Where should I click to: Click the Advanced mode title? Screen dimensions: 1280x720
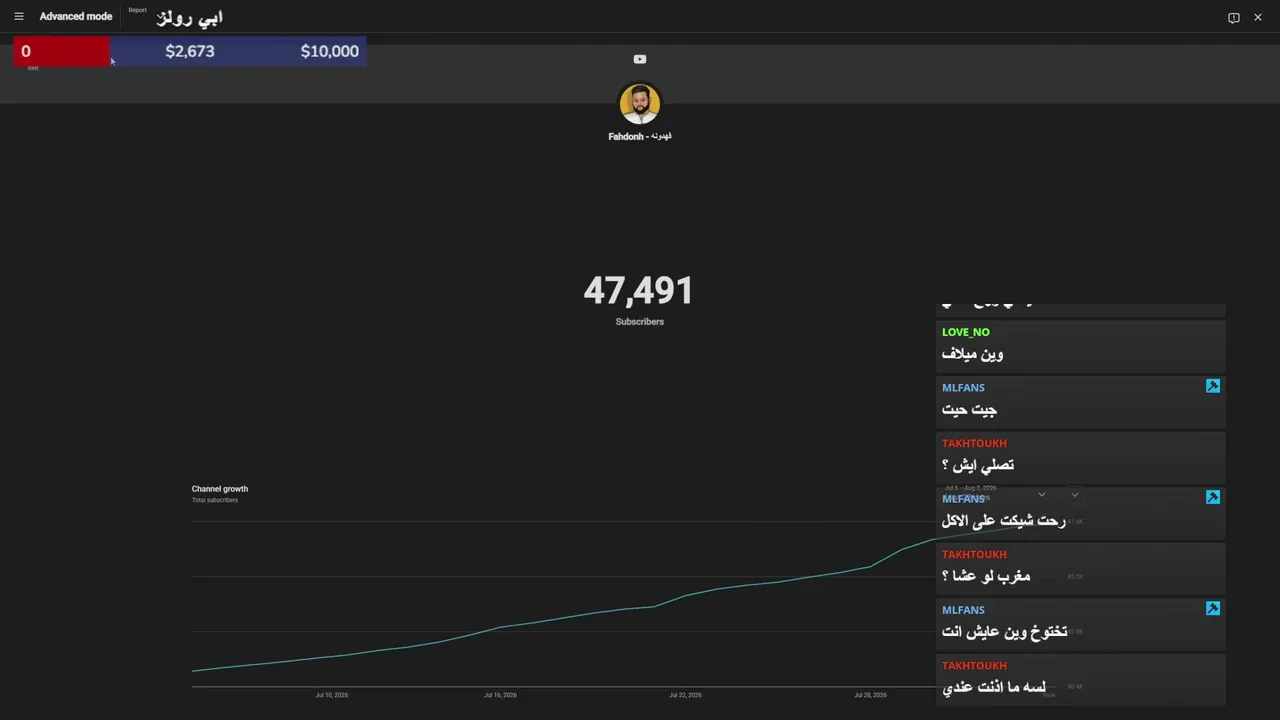coord(76,16)
